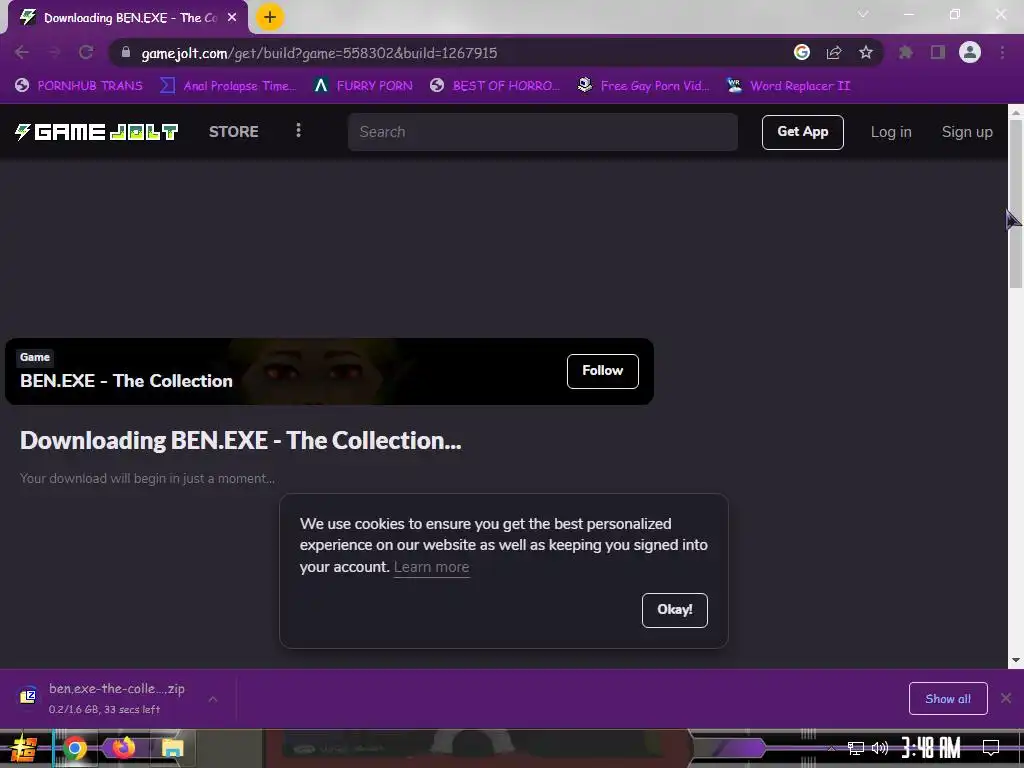The width and height of the screenshot is (1024, 768).
Task: Bookmark this page with the star
Action: click(x=866, y=52)
